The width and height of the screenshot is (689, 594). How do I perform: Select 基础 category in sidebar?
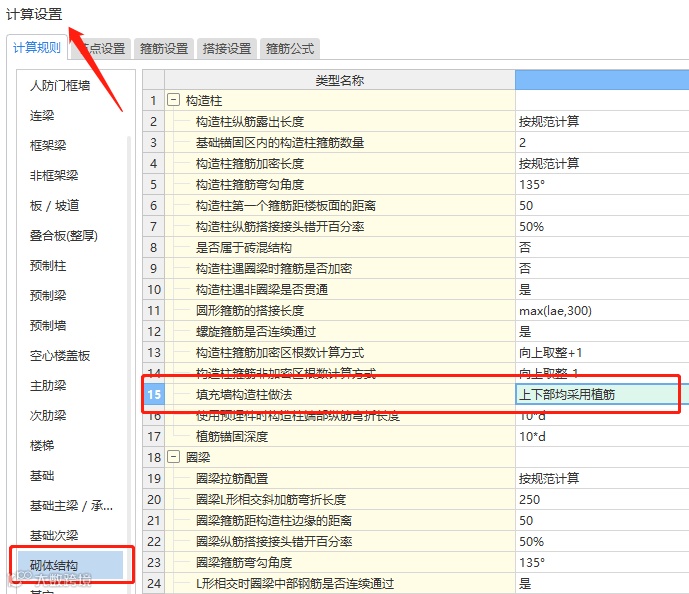[42, 475]
